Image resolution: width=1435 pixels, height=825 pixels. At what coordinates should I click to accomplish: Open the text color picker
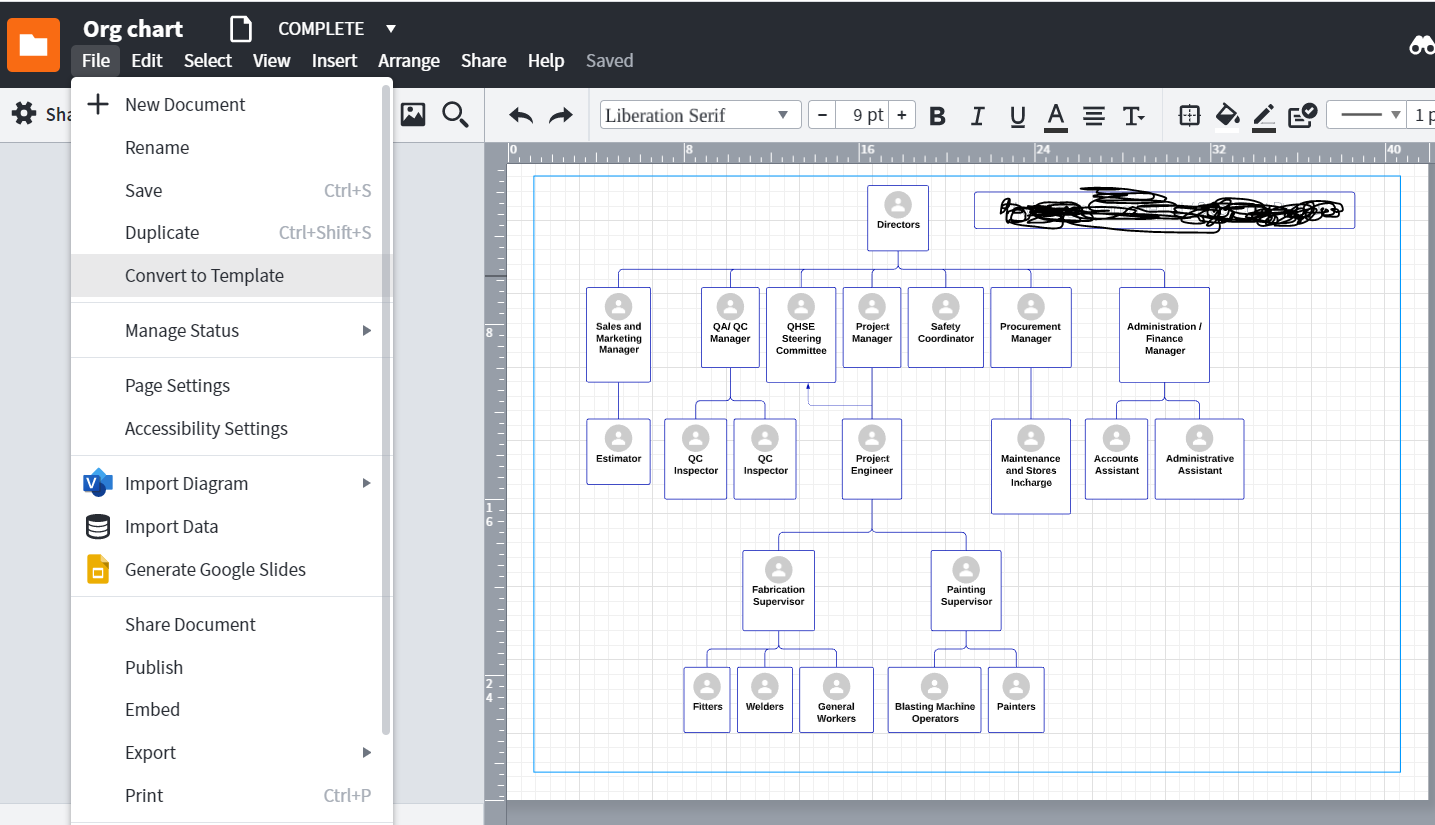(1055, 117)
